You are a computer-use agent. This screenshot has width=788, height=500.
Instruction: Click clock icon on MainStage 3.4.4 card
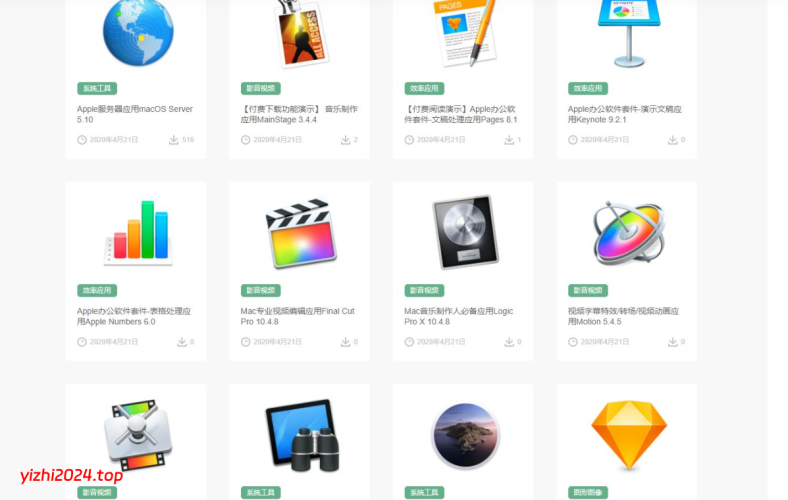click(246, 140)
